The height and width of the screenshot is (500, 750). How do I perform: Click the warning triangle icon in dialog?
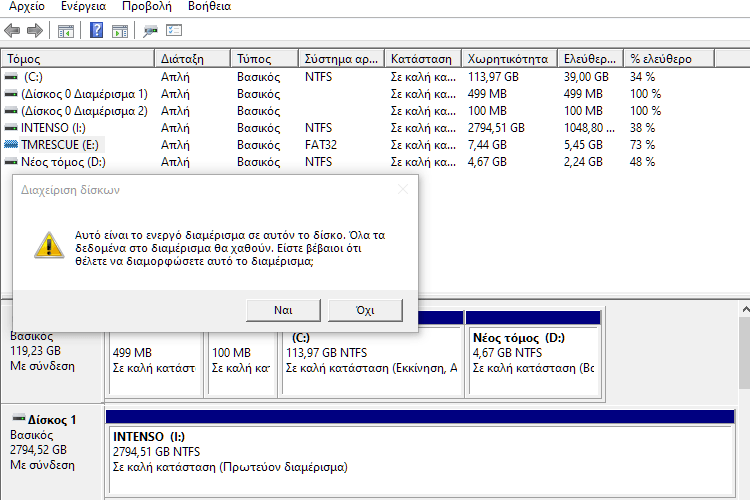[49, 245]
